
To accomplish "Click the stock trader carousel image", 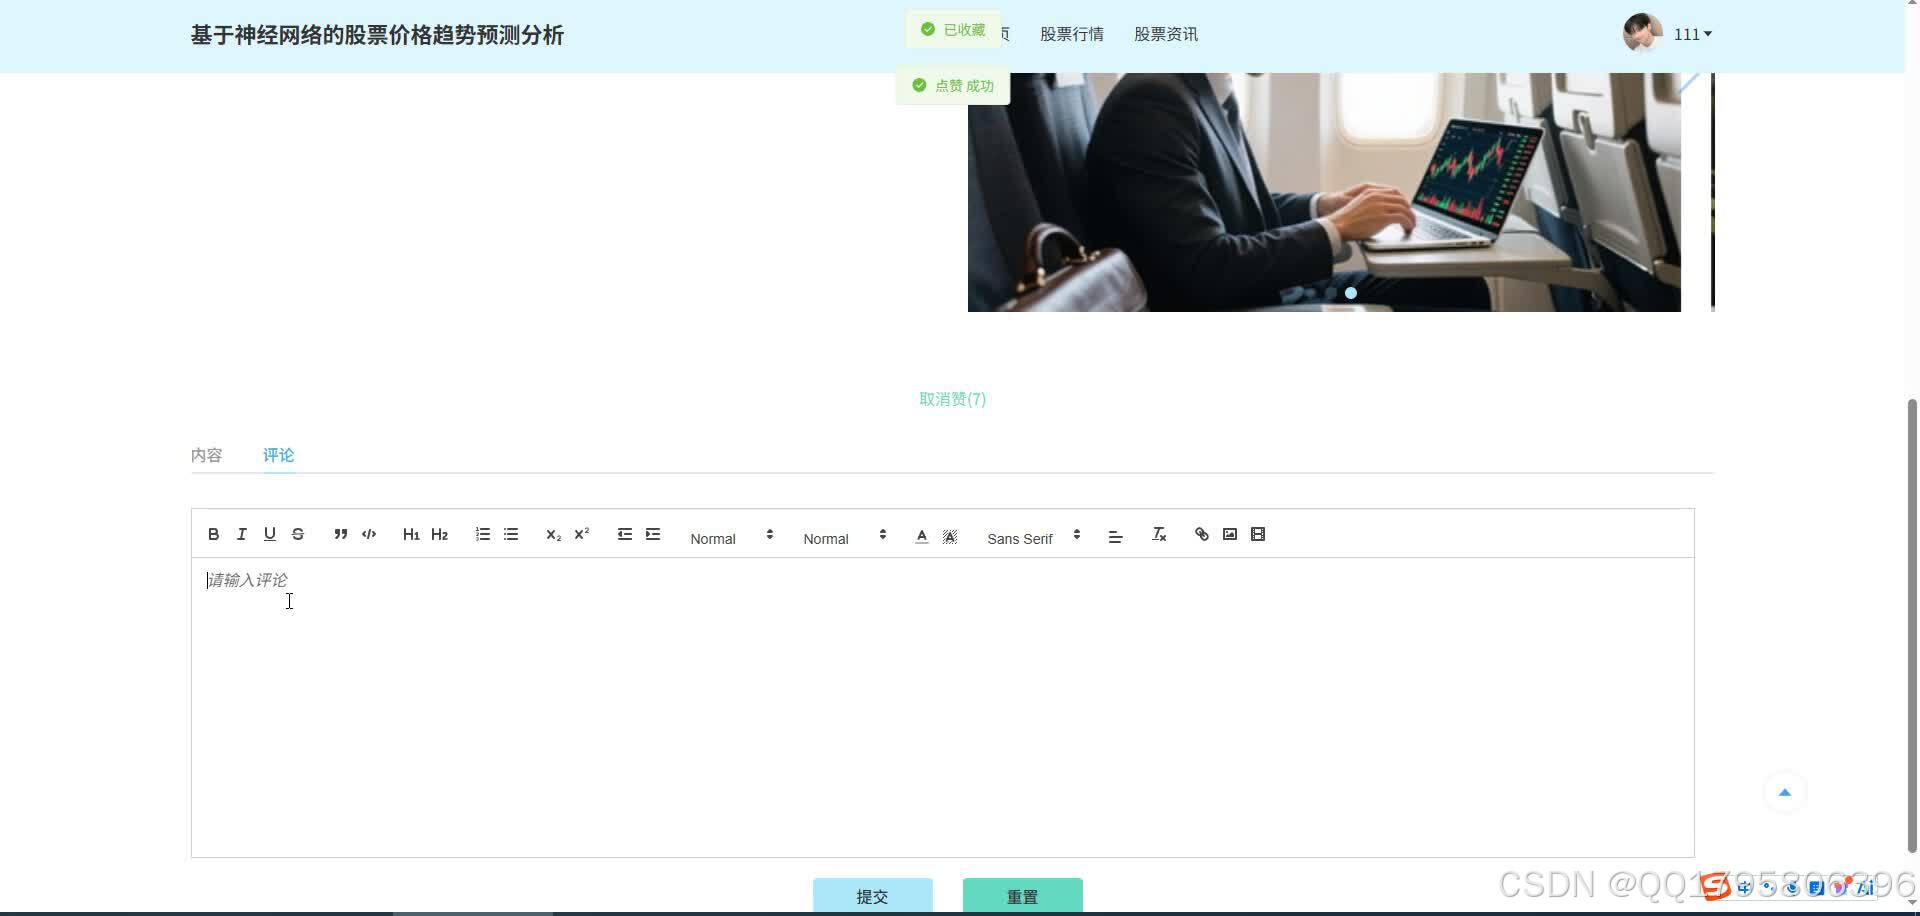I will coord(1324,192).
